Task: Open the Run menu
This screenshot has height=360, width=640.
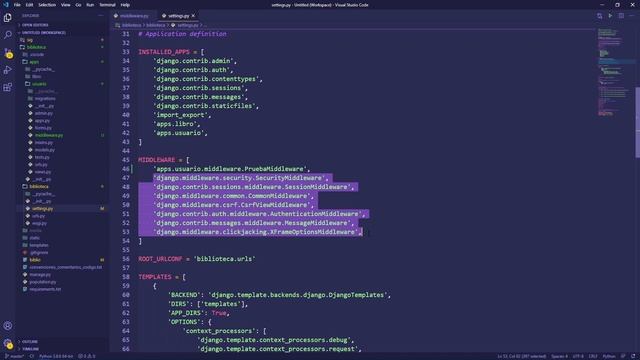Action: tap(90, 5)
